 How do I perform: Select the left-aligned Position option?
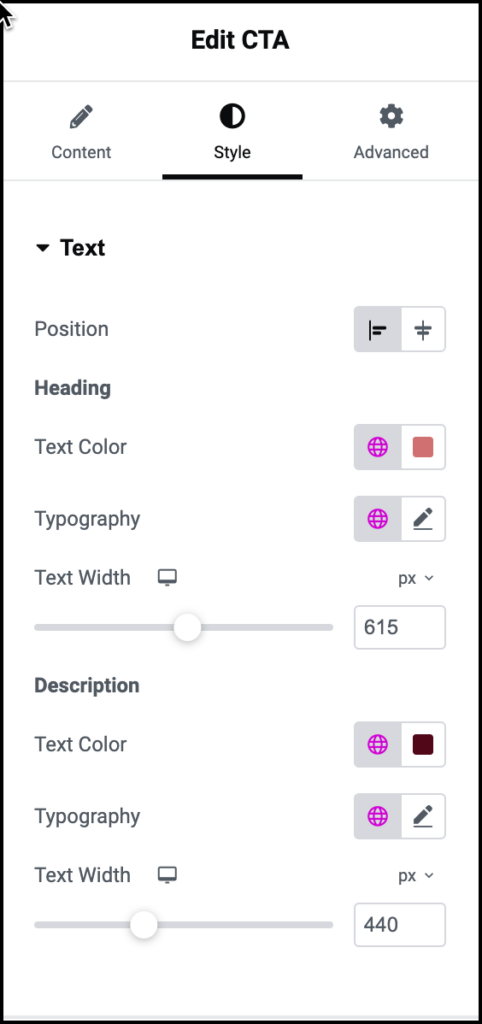378,330
